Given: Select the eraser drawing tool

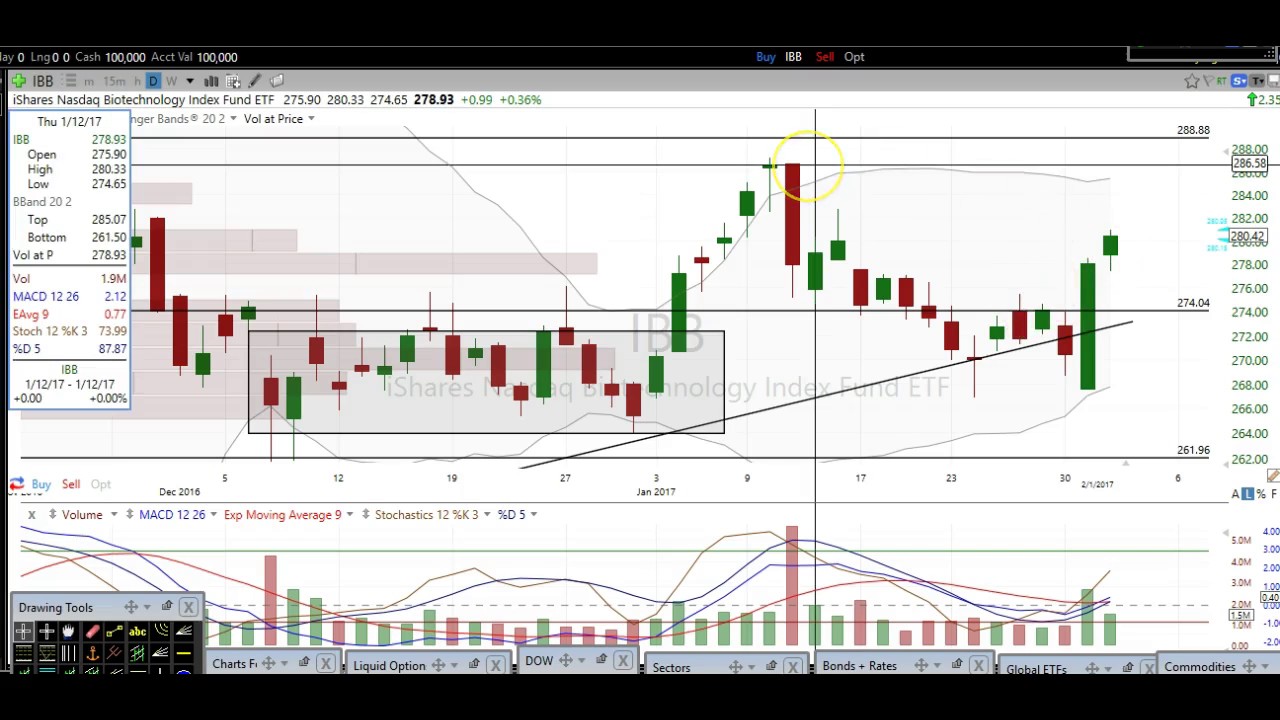Looking at the screenshot, I should [92, 631].
